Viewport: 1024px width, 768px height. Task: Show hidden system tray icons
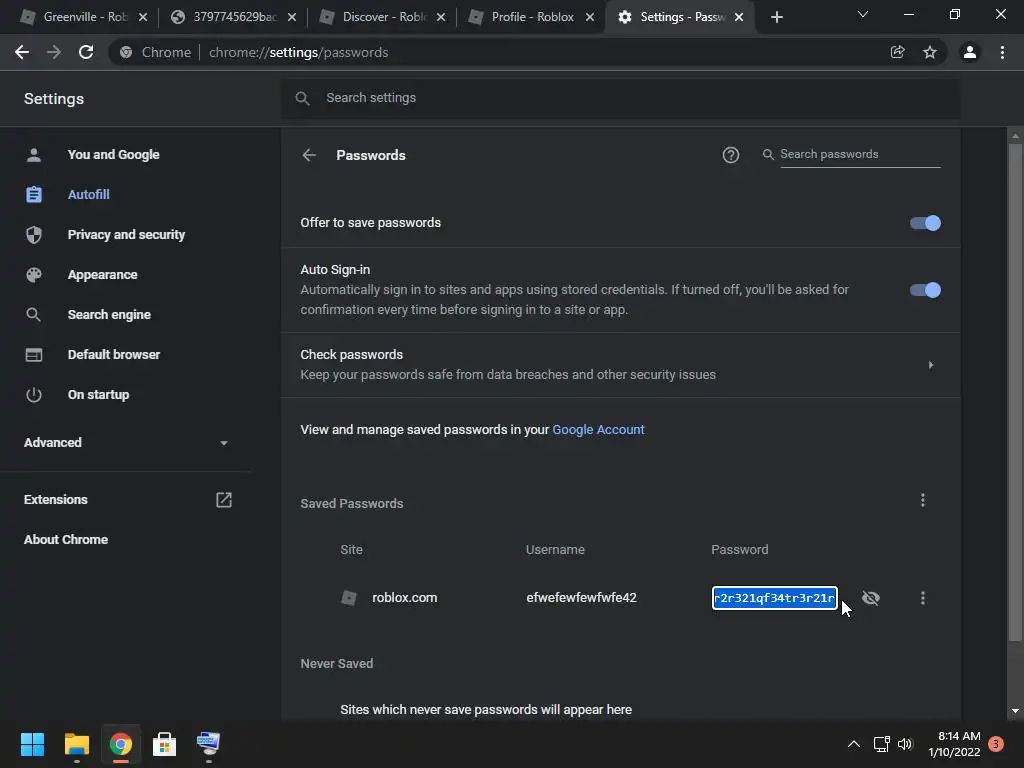(x=854, y=744)
